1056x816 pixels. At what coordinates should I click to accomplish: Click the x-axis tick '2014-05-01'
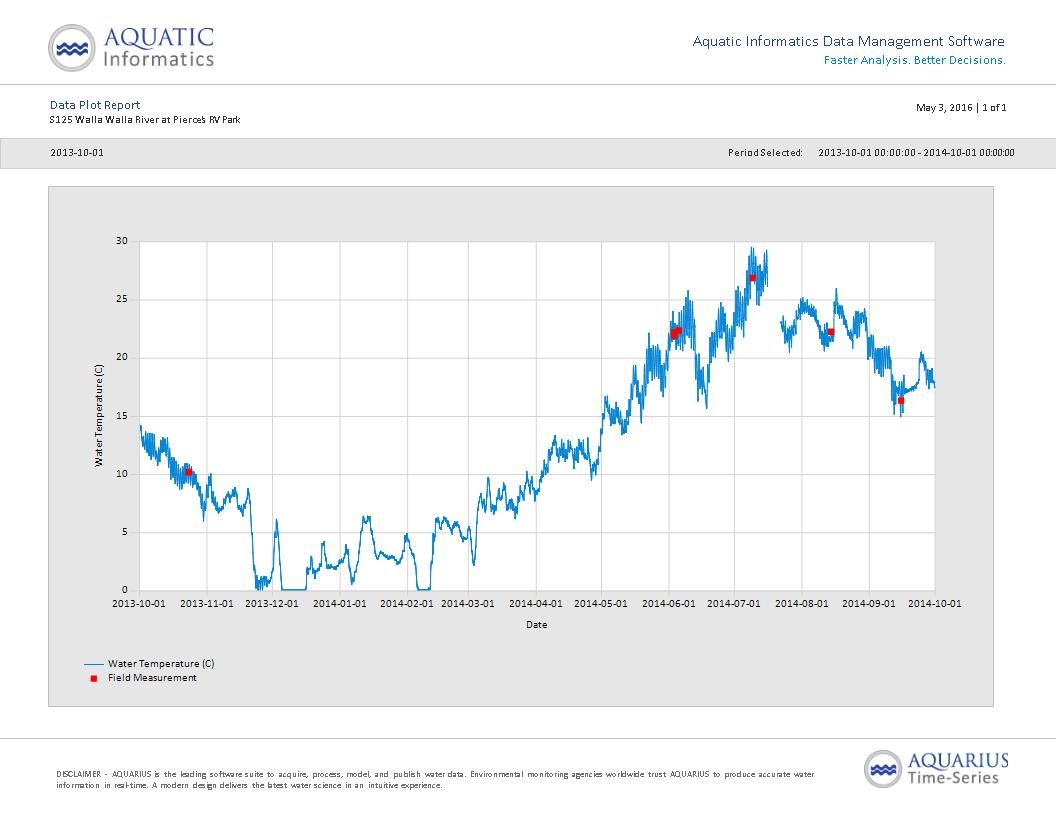pyautogui.click(x=601, y=604)
